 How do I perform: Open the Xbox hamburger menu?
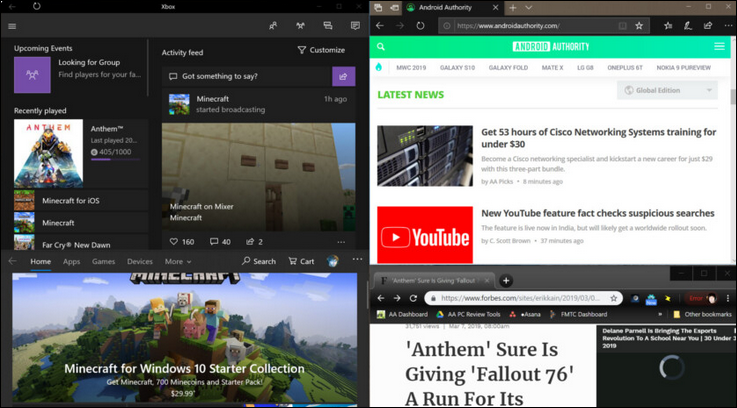(12, 25)
